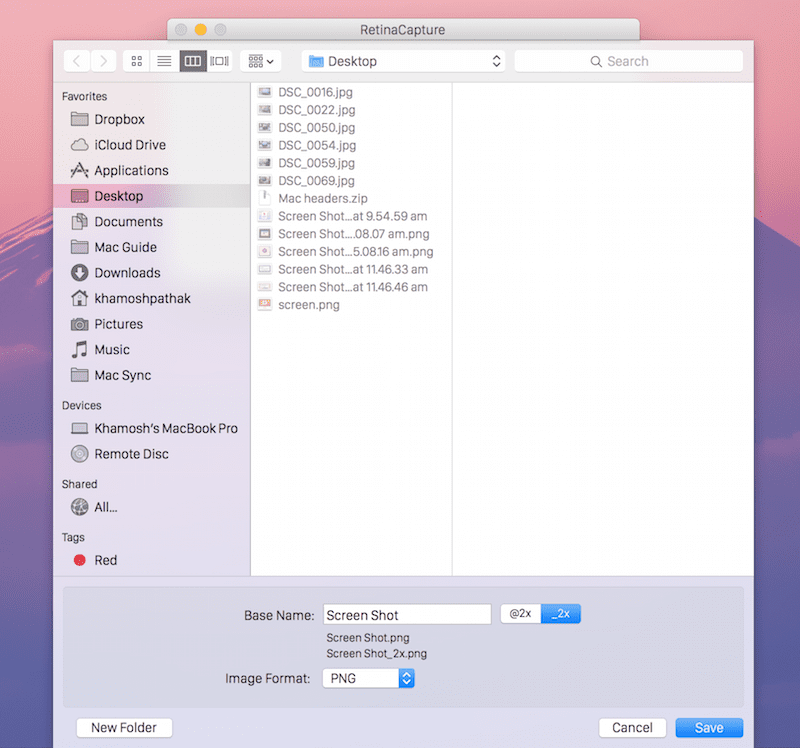Select Desktop in the sidebar
The width and height of the screenshot is (800, 748).
[151, 196]
